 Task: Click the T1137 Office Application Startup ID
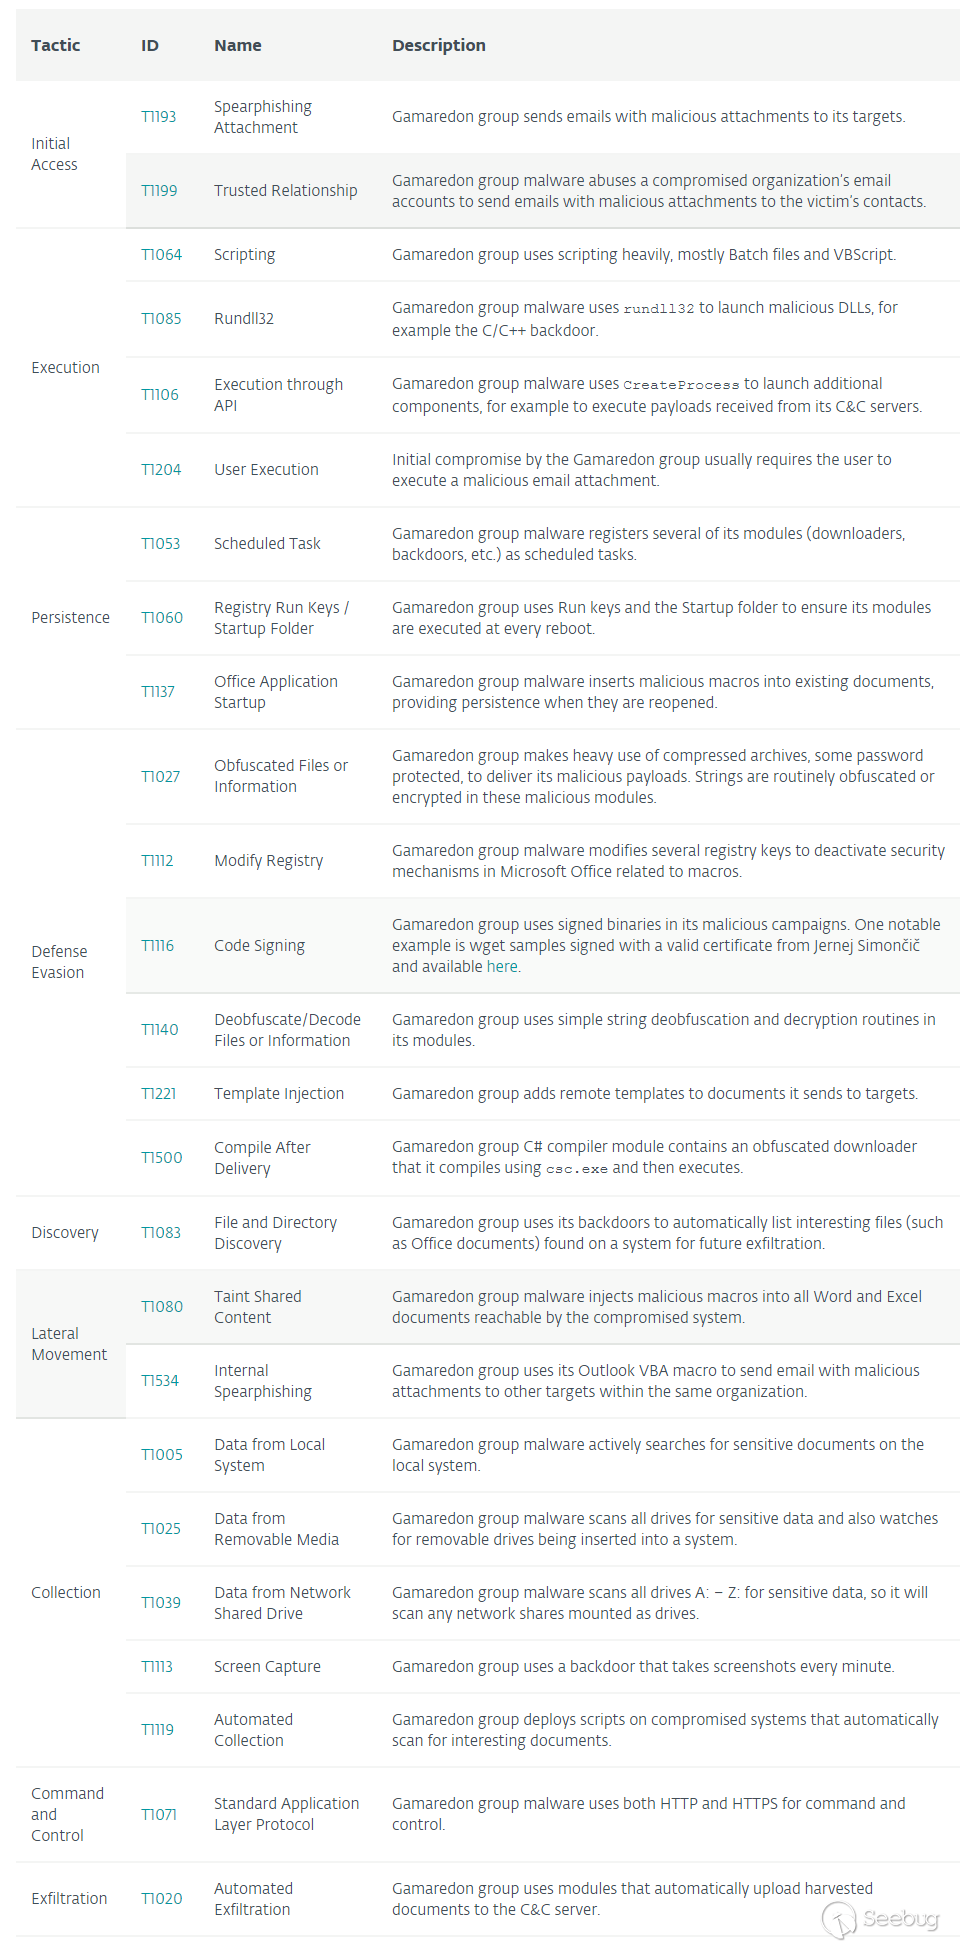157,692
